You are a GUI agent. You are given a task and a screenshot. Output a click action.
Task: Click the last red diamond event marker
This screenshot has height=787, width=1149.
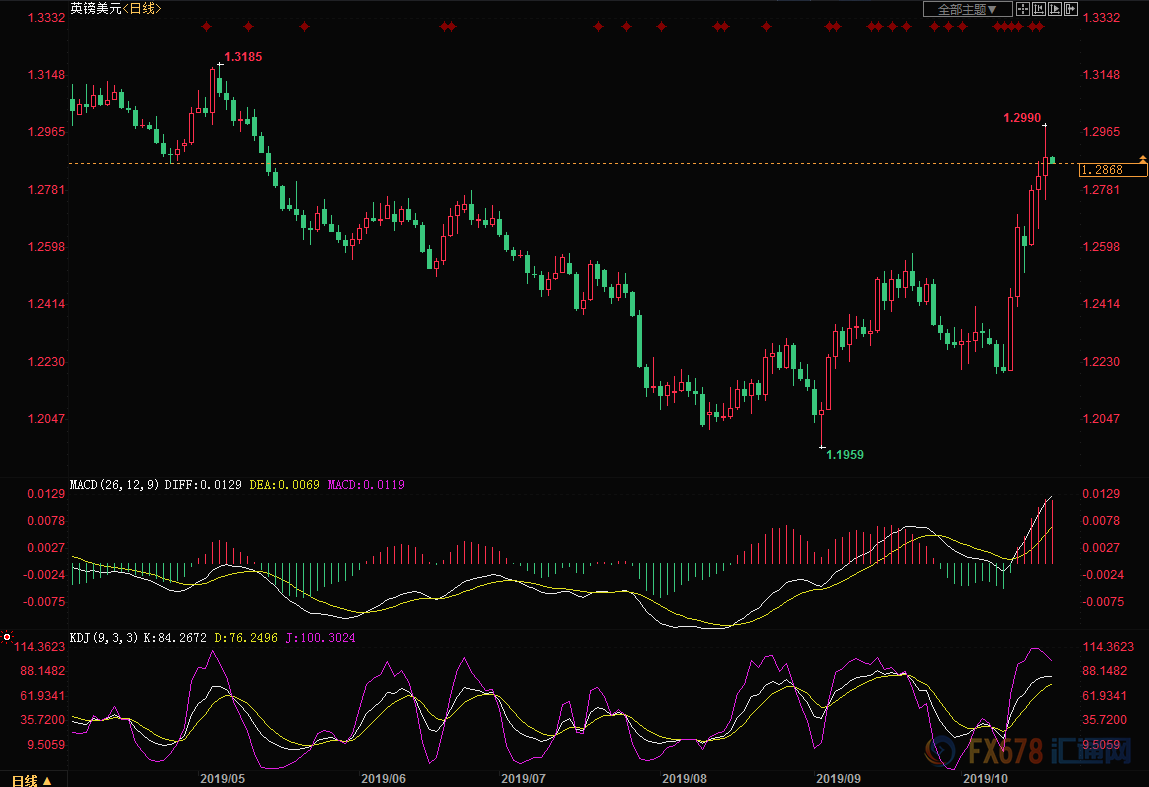[x=1040, y=26]
